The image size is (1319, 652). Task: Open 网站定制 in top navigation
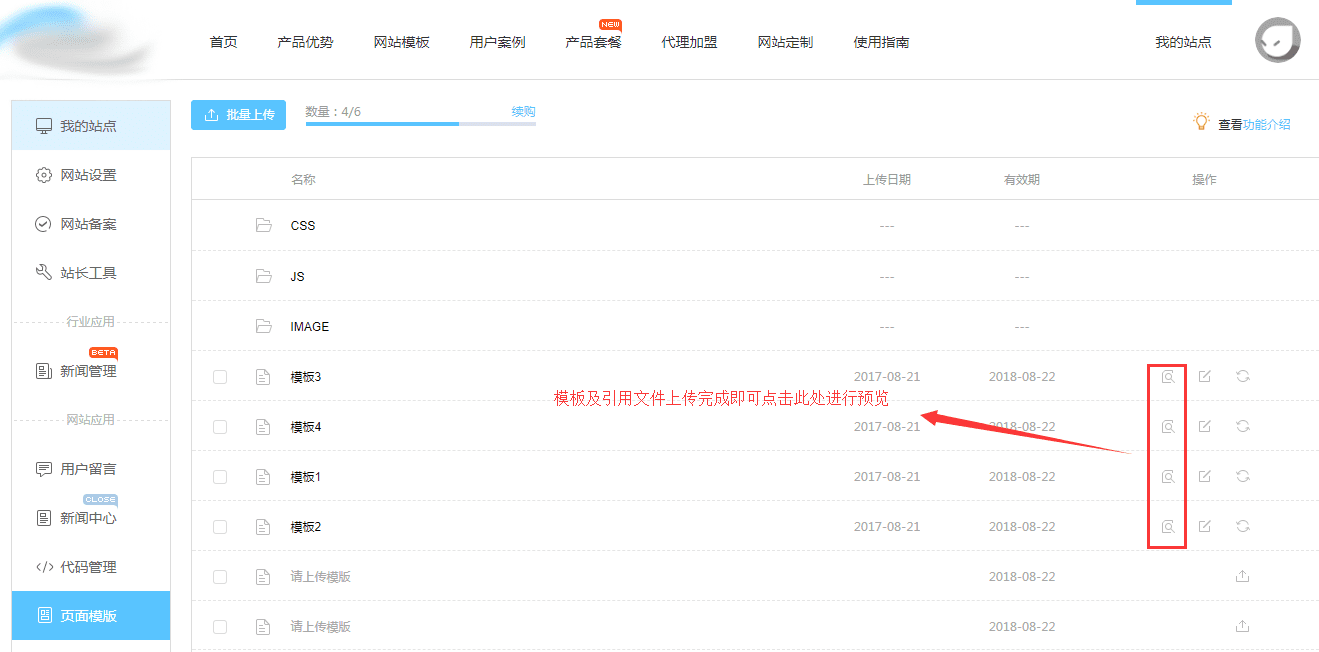[x=785, y=42]
